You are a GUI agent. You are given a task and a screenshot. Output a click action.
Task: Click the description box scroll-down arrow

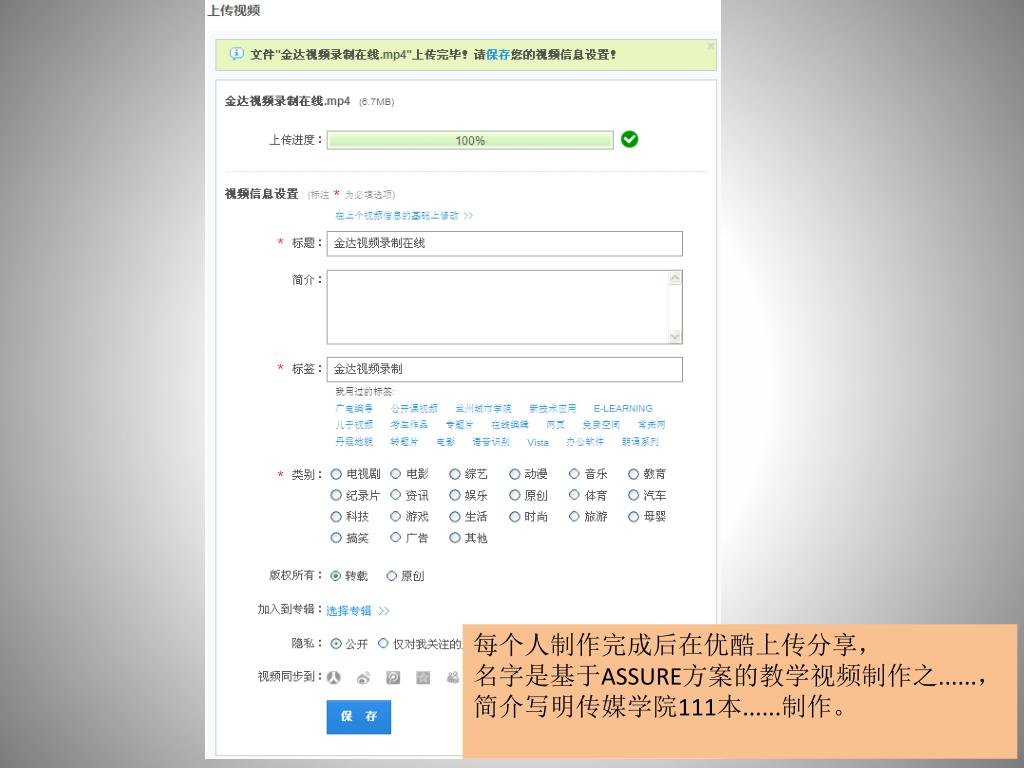(675, 336)
